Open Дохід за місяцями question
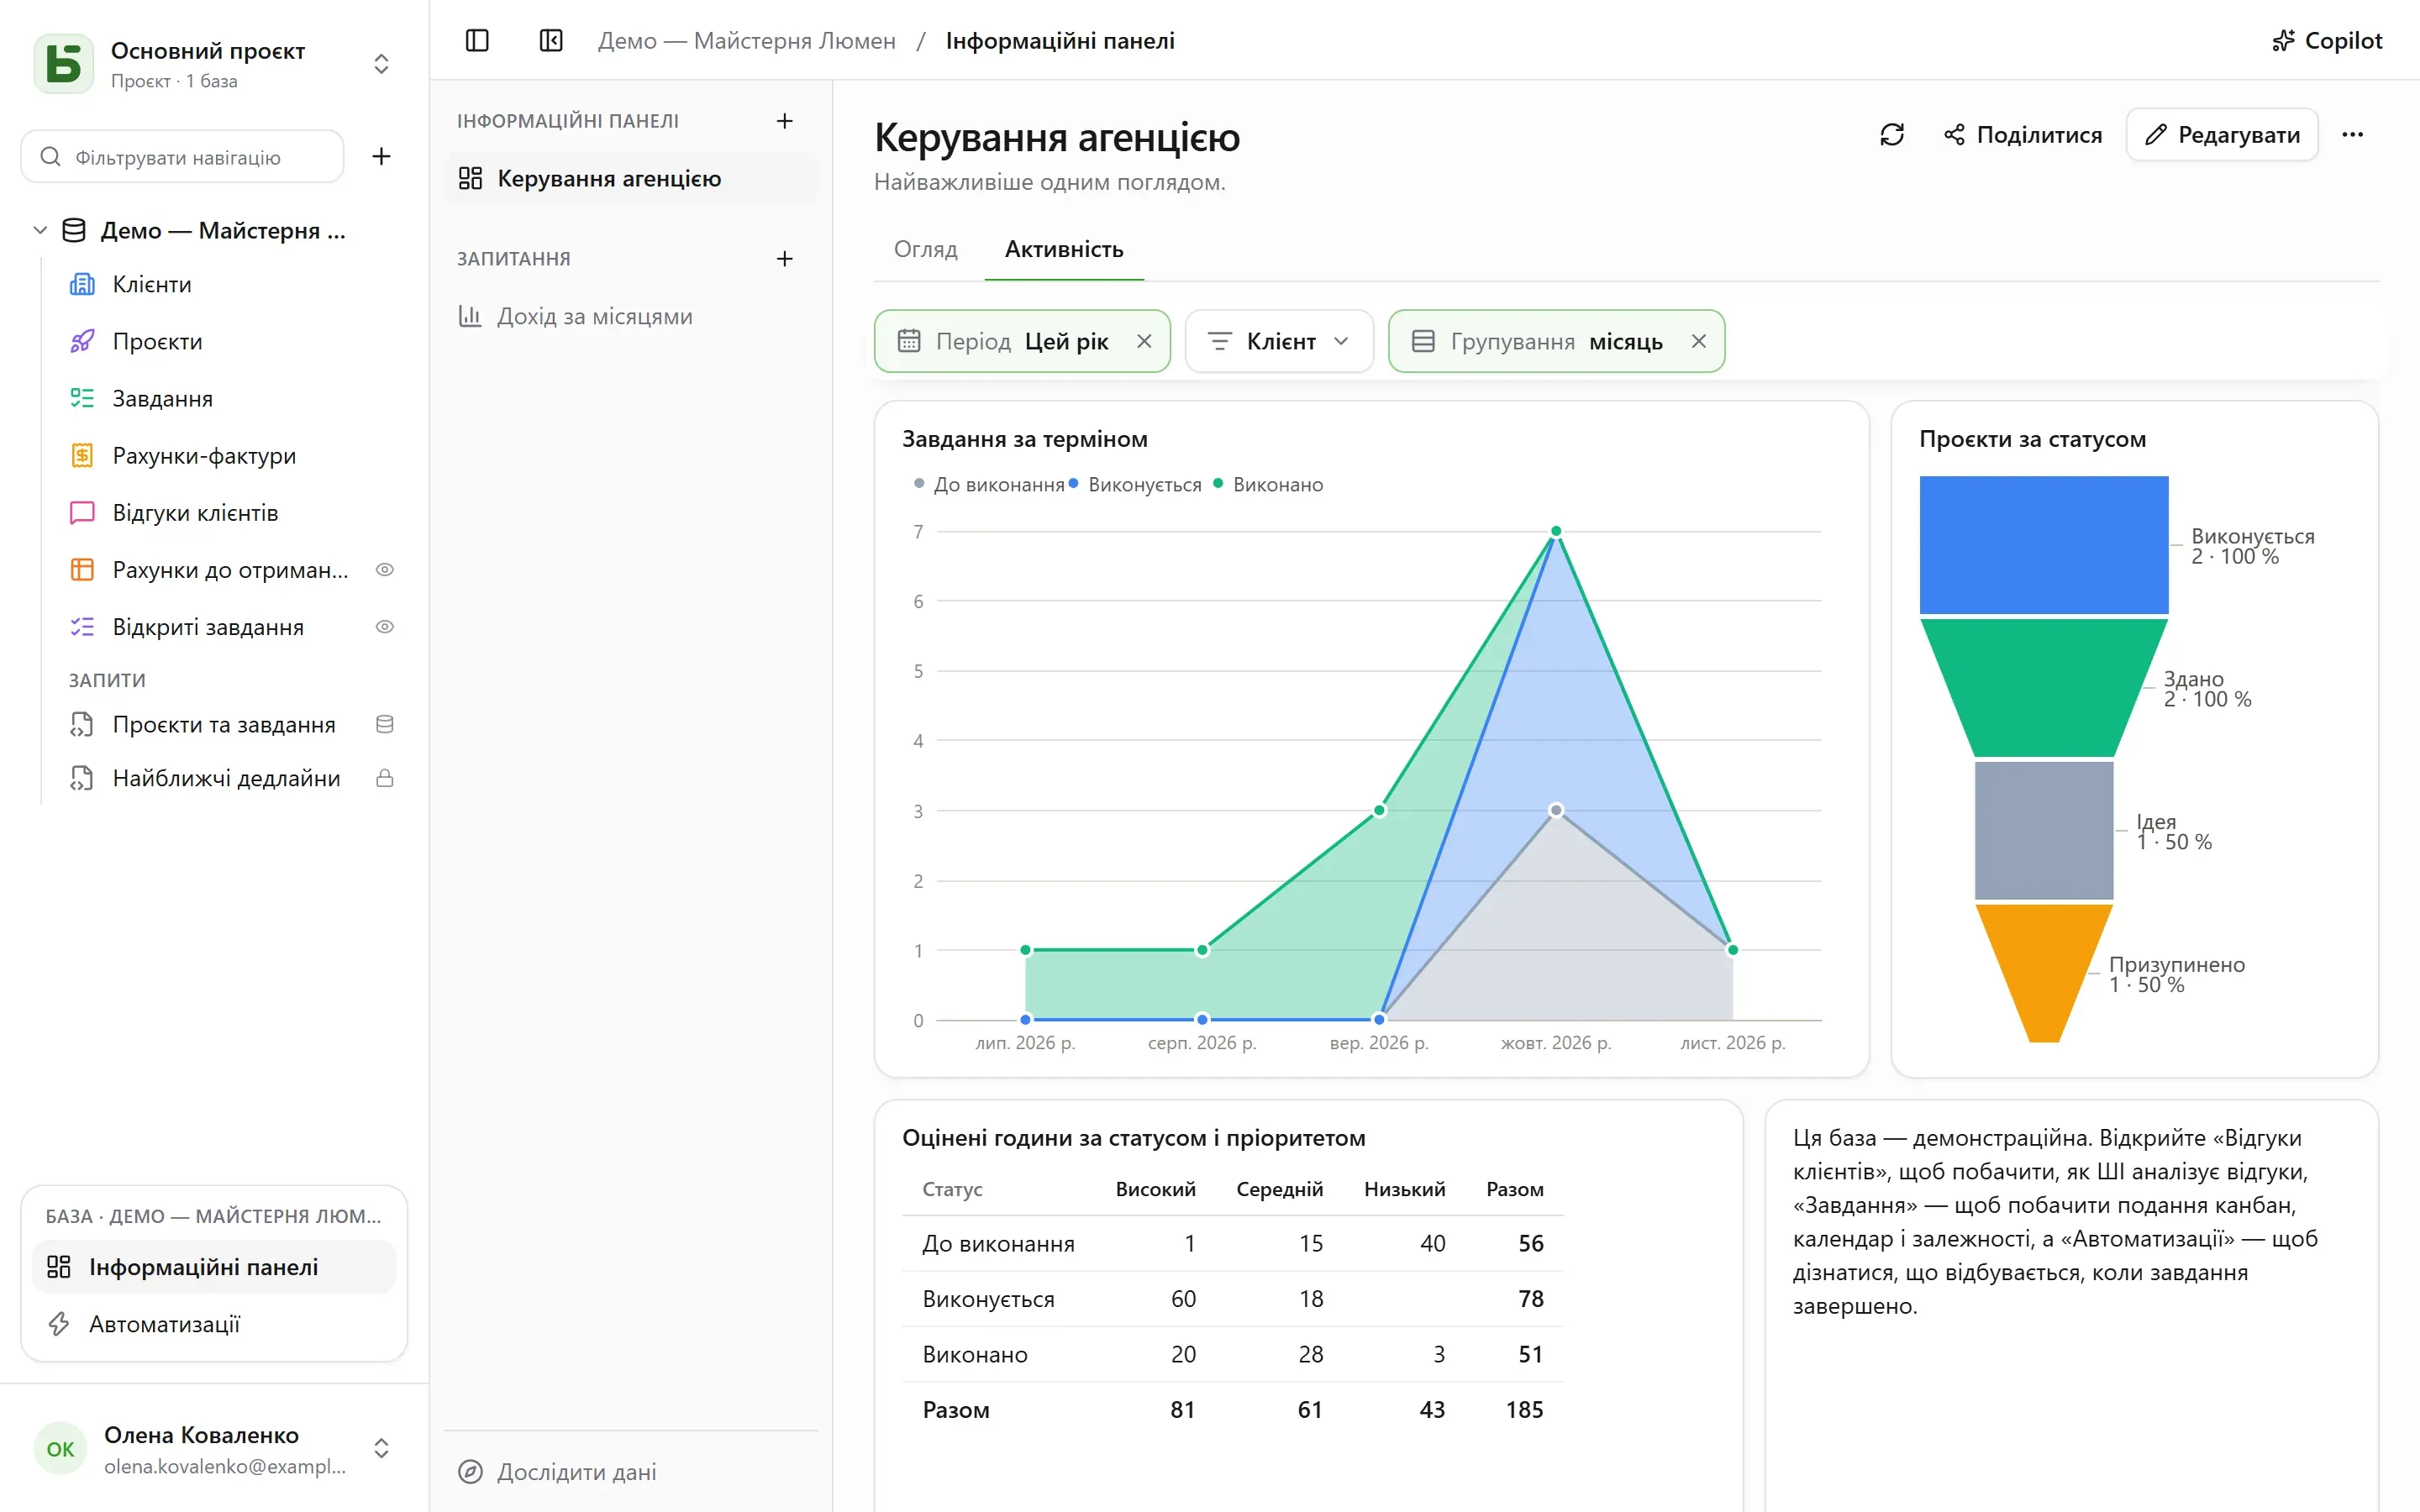 (x=631, y=317)
